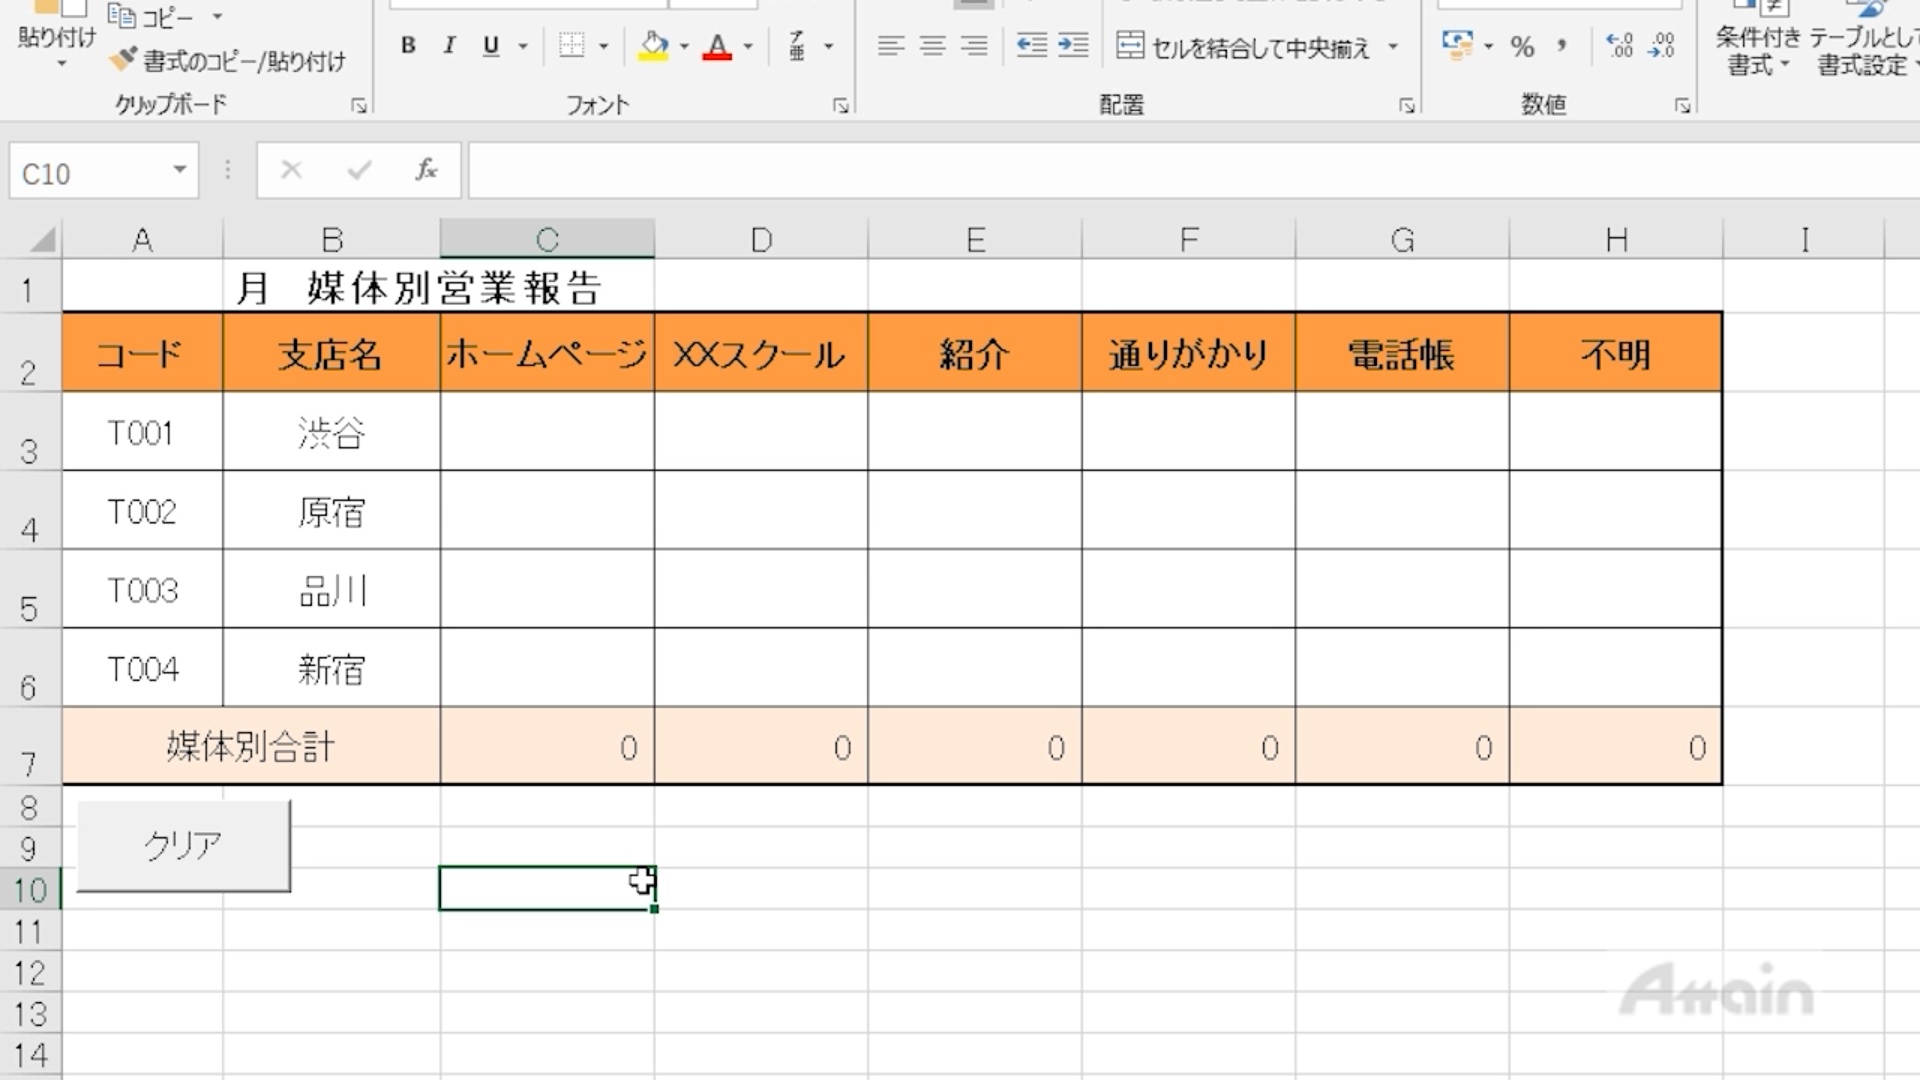Screen dimensions: 1920x1080
Task: Open the Name Box dropdown arrow
Action: [x=180, y=170]
